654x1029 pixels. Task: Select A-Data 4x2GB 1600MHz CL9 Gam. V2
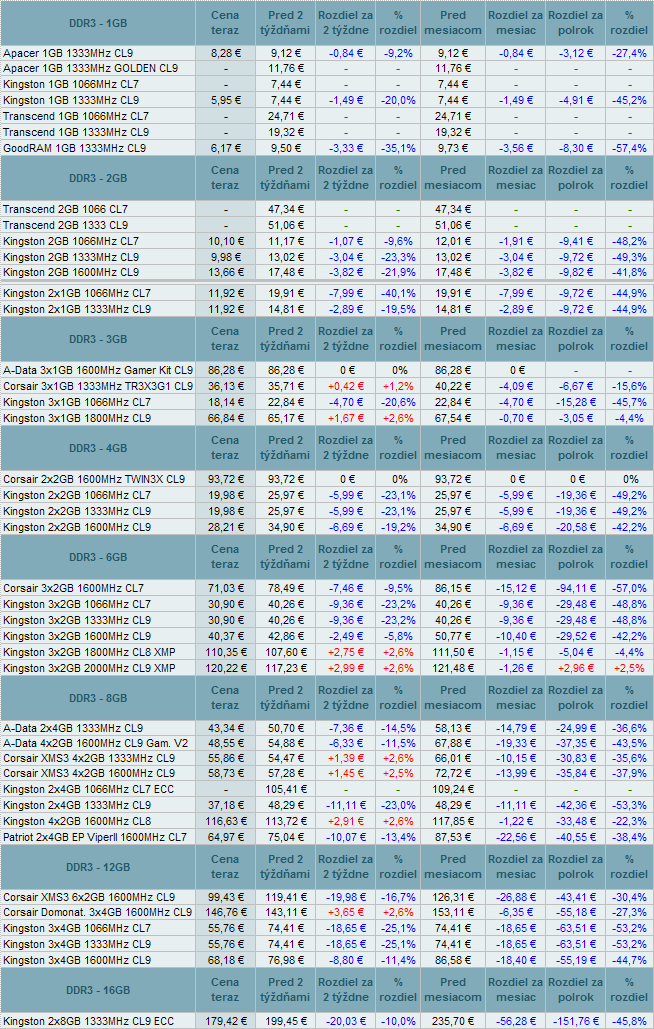(x=96, y=744)
